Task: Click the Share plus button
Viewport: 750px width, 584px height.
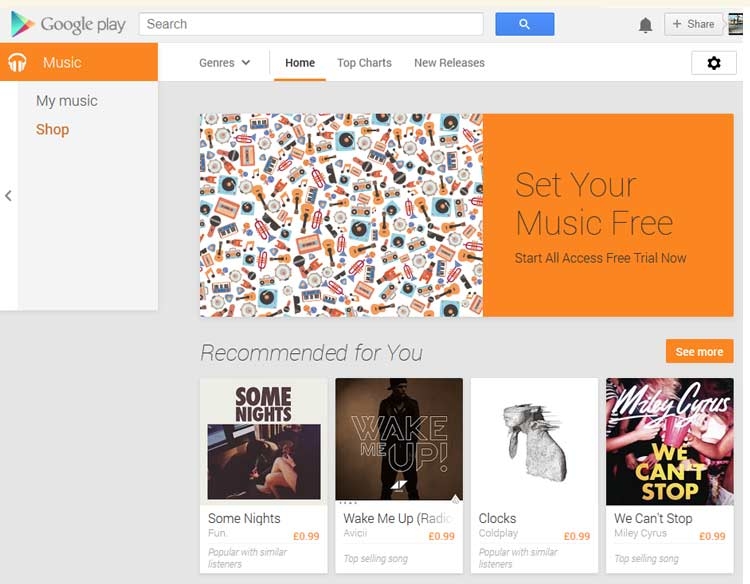Action: click(693, 24)
